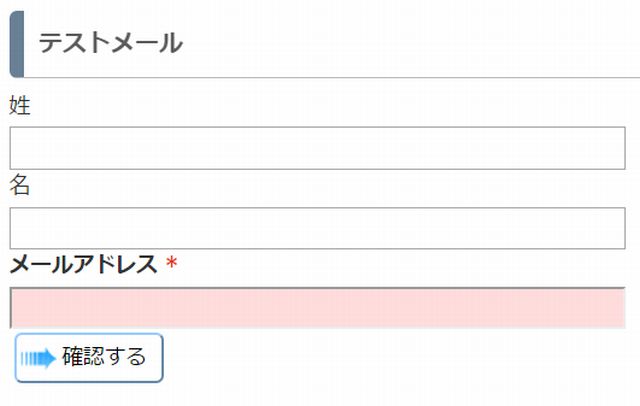Screen dimensions: 640x406
Task: Submit the form with the confirm button
Action: 89,358
